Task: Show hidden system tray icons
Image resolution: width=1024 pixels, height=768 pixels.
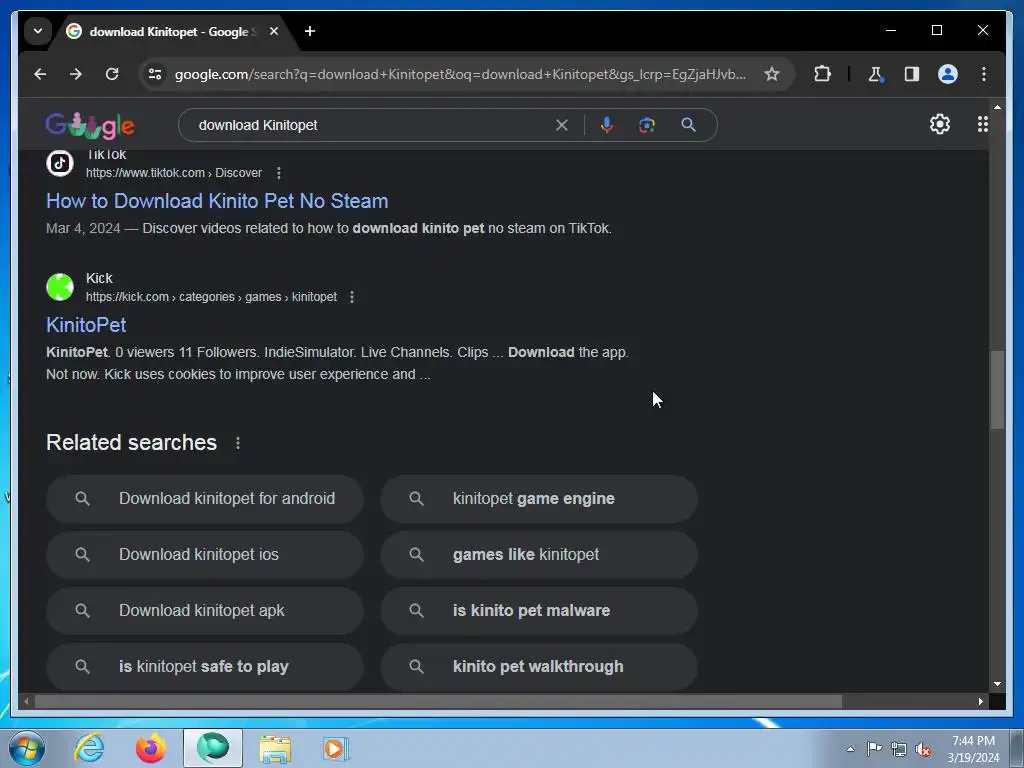Action: (x=850, y=749)
